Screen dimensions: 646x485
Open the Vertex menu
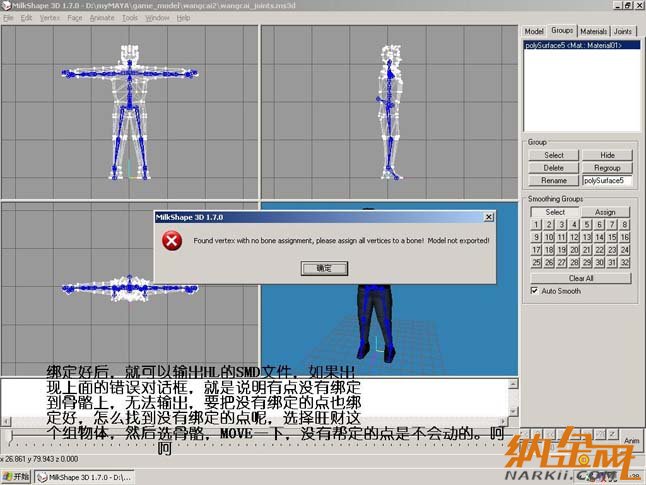point(50,18)
